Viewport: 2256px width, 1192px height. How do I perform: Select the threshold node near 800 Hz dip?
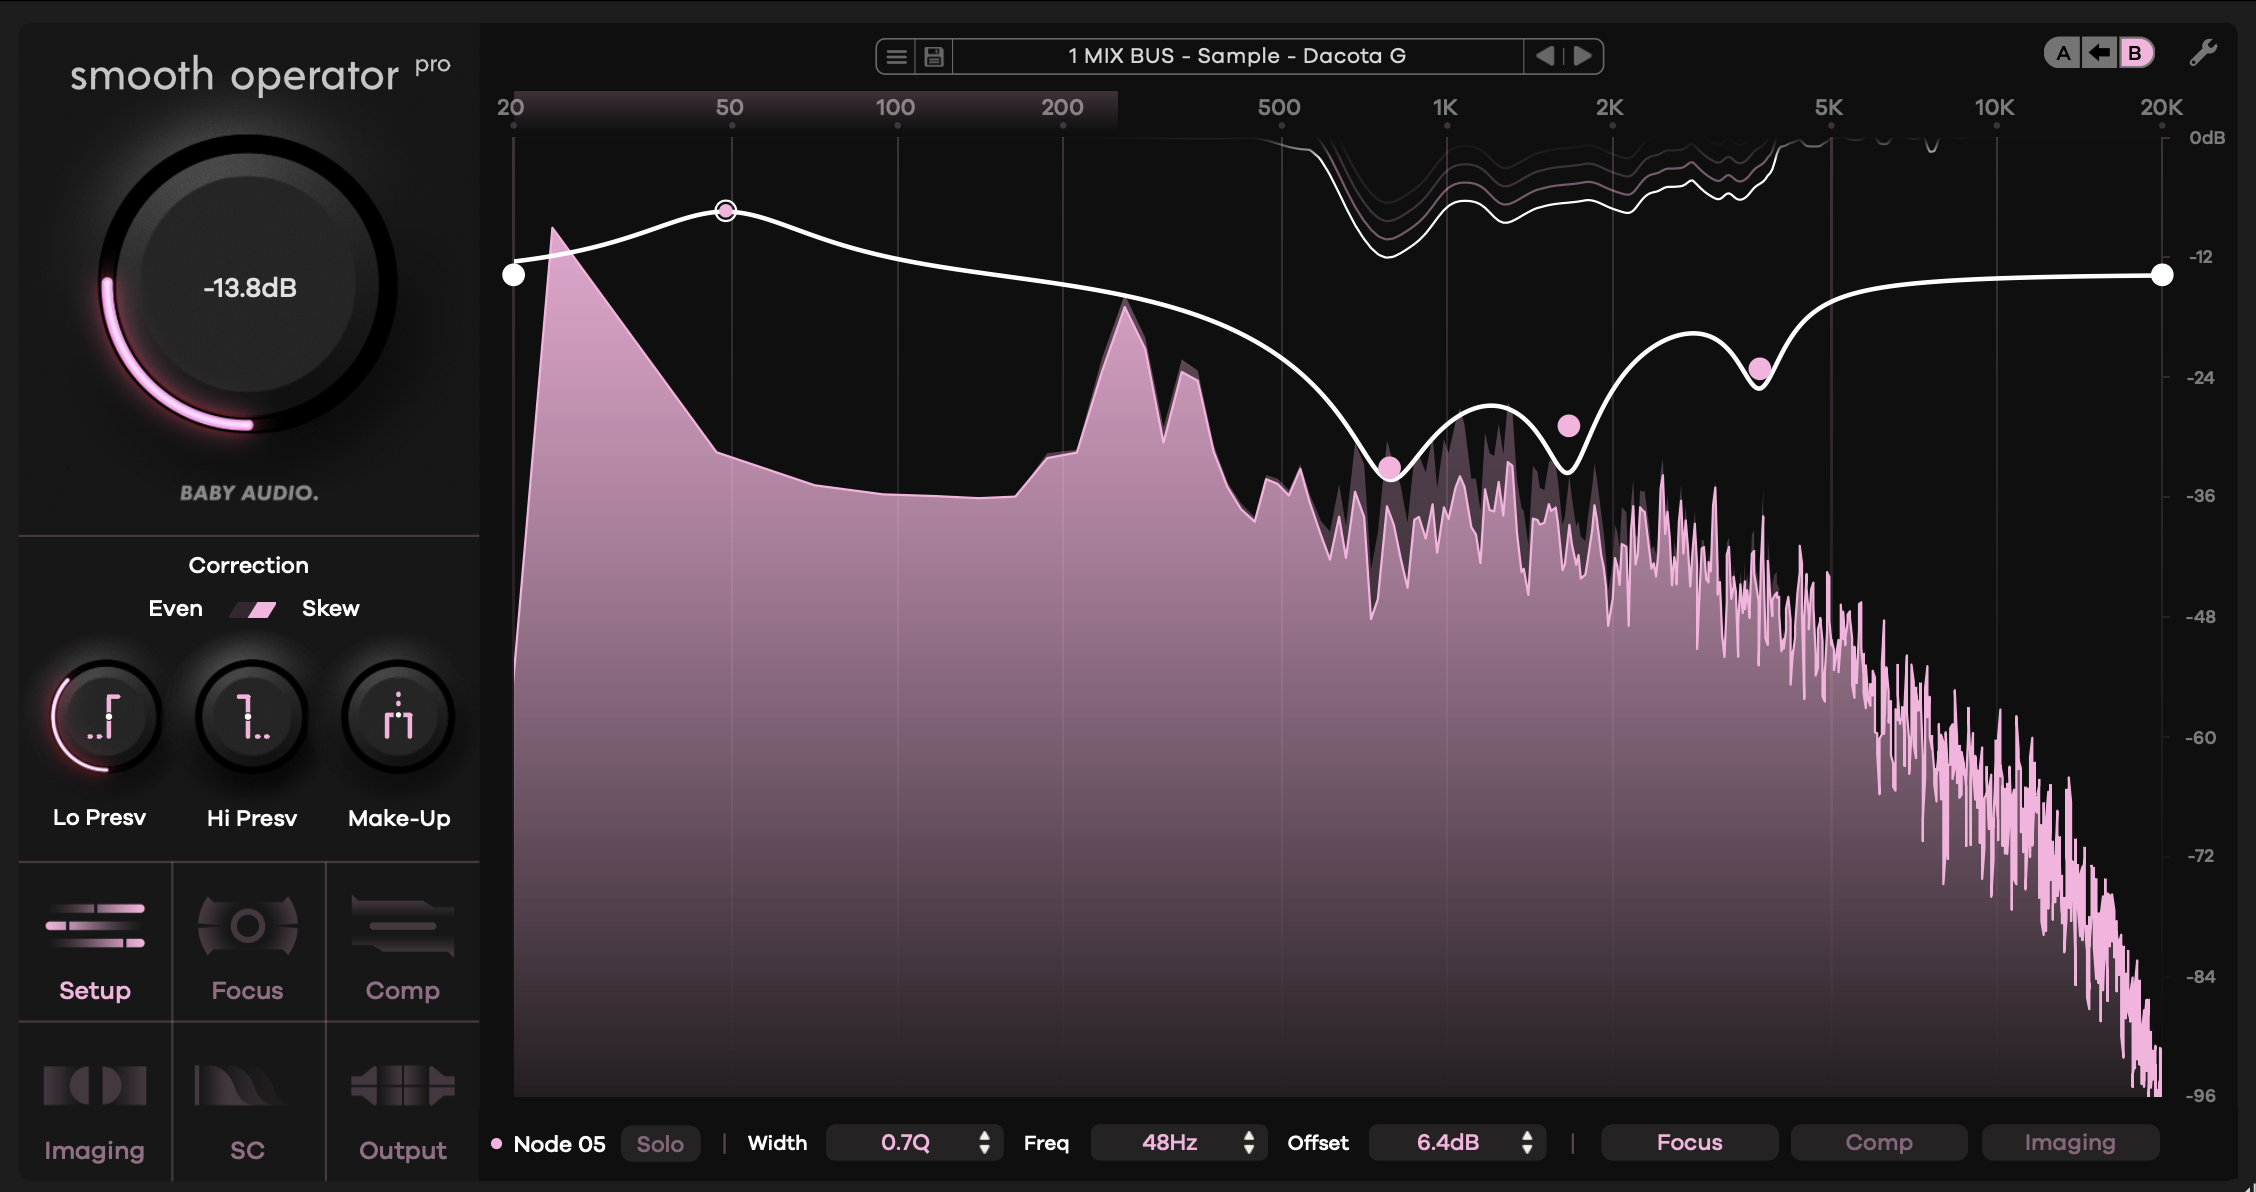(x=1389, y=467)
